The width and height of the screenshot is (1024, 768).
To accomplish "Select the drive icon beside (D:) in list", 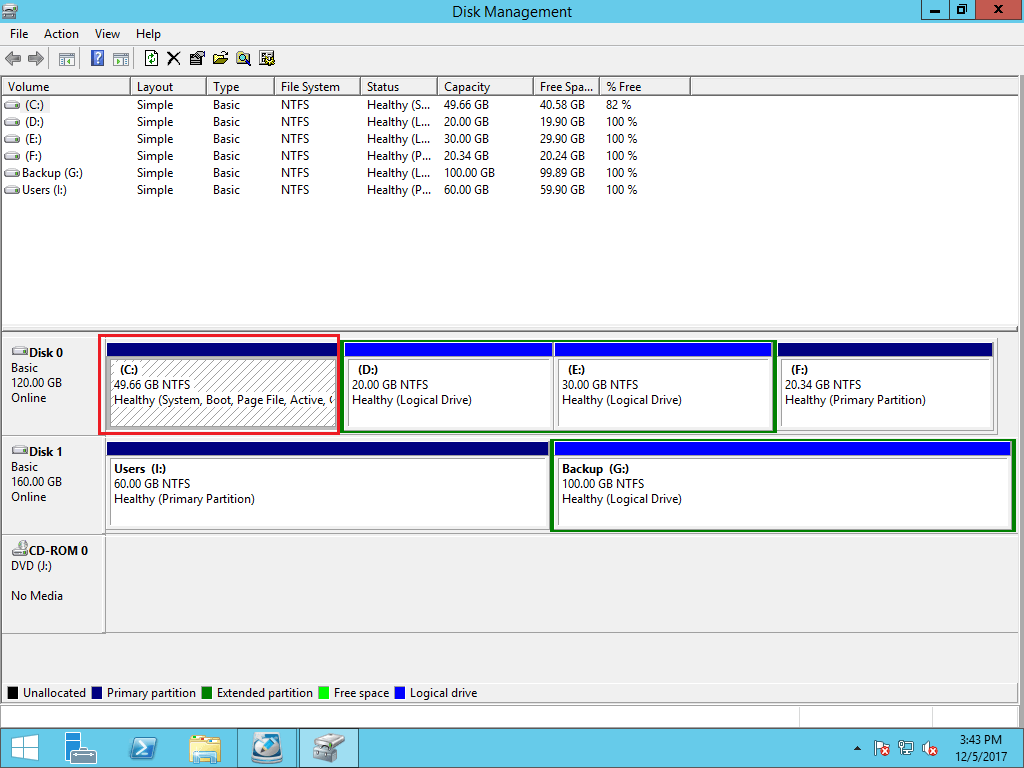I will pyautogui.click(x=12, y=122).
